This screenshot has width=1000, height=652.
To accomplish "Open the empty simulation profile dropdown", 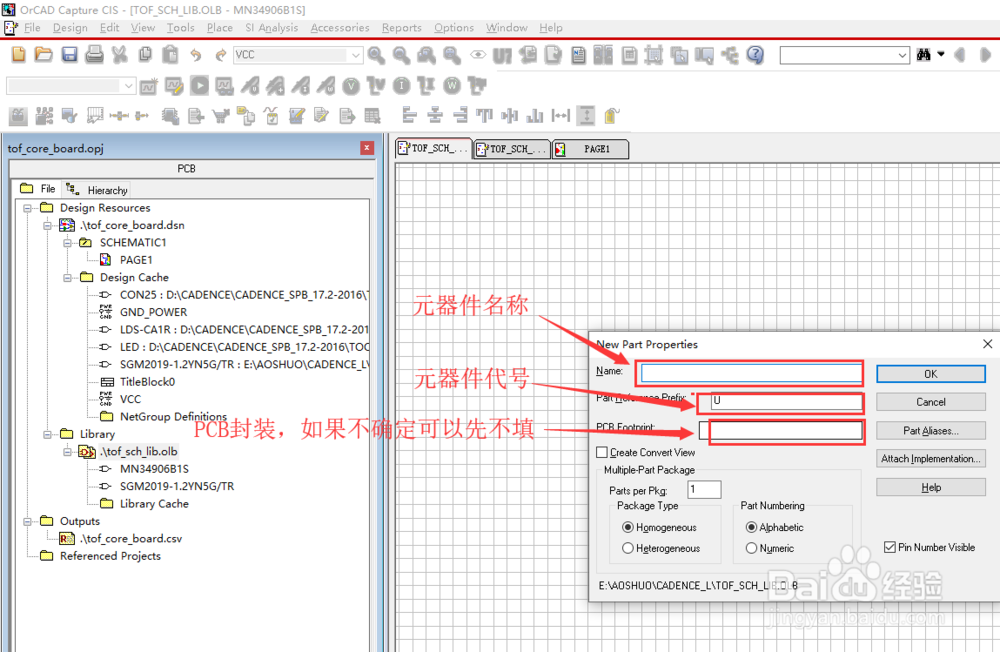I will [x=128, y=85].
